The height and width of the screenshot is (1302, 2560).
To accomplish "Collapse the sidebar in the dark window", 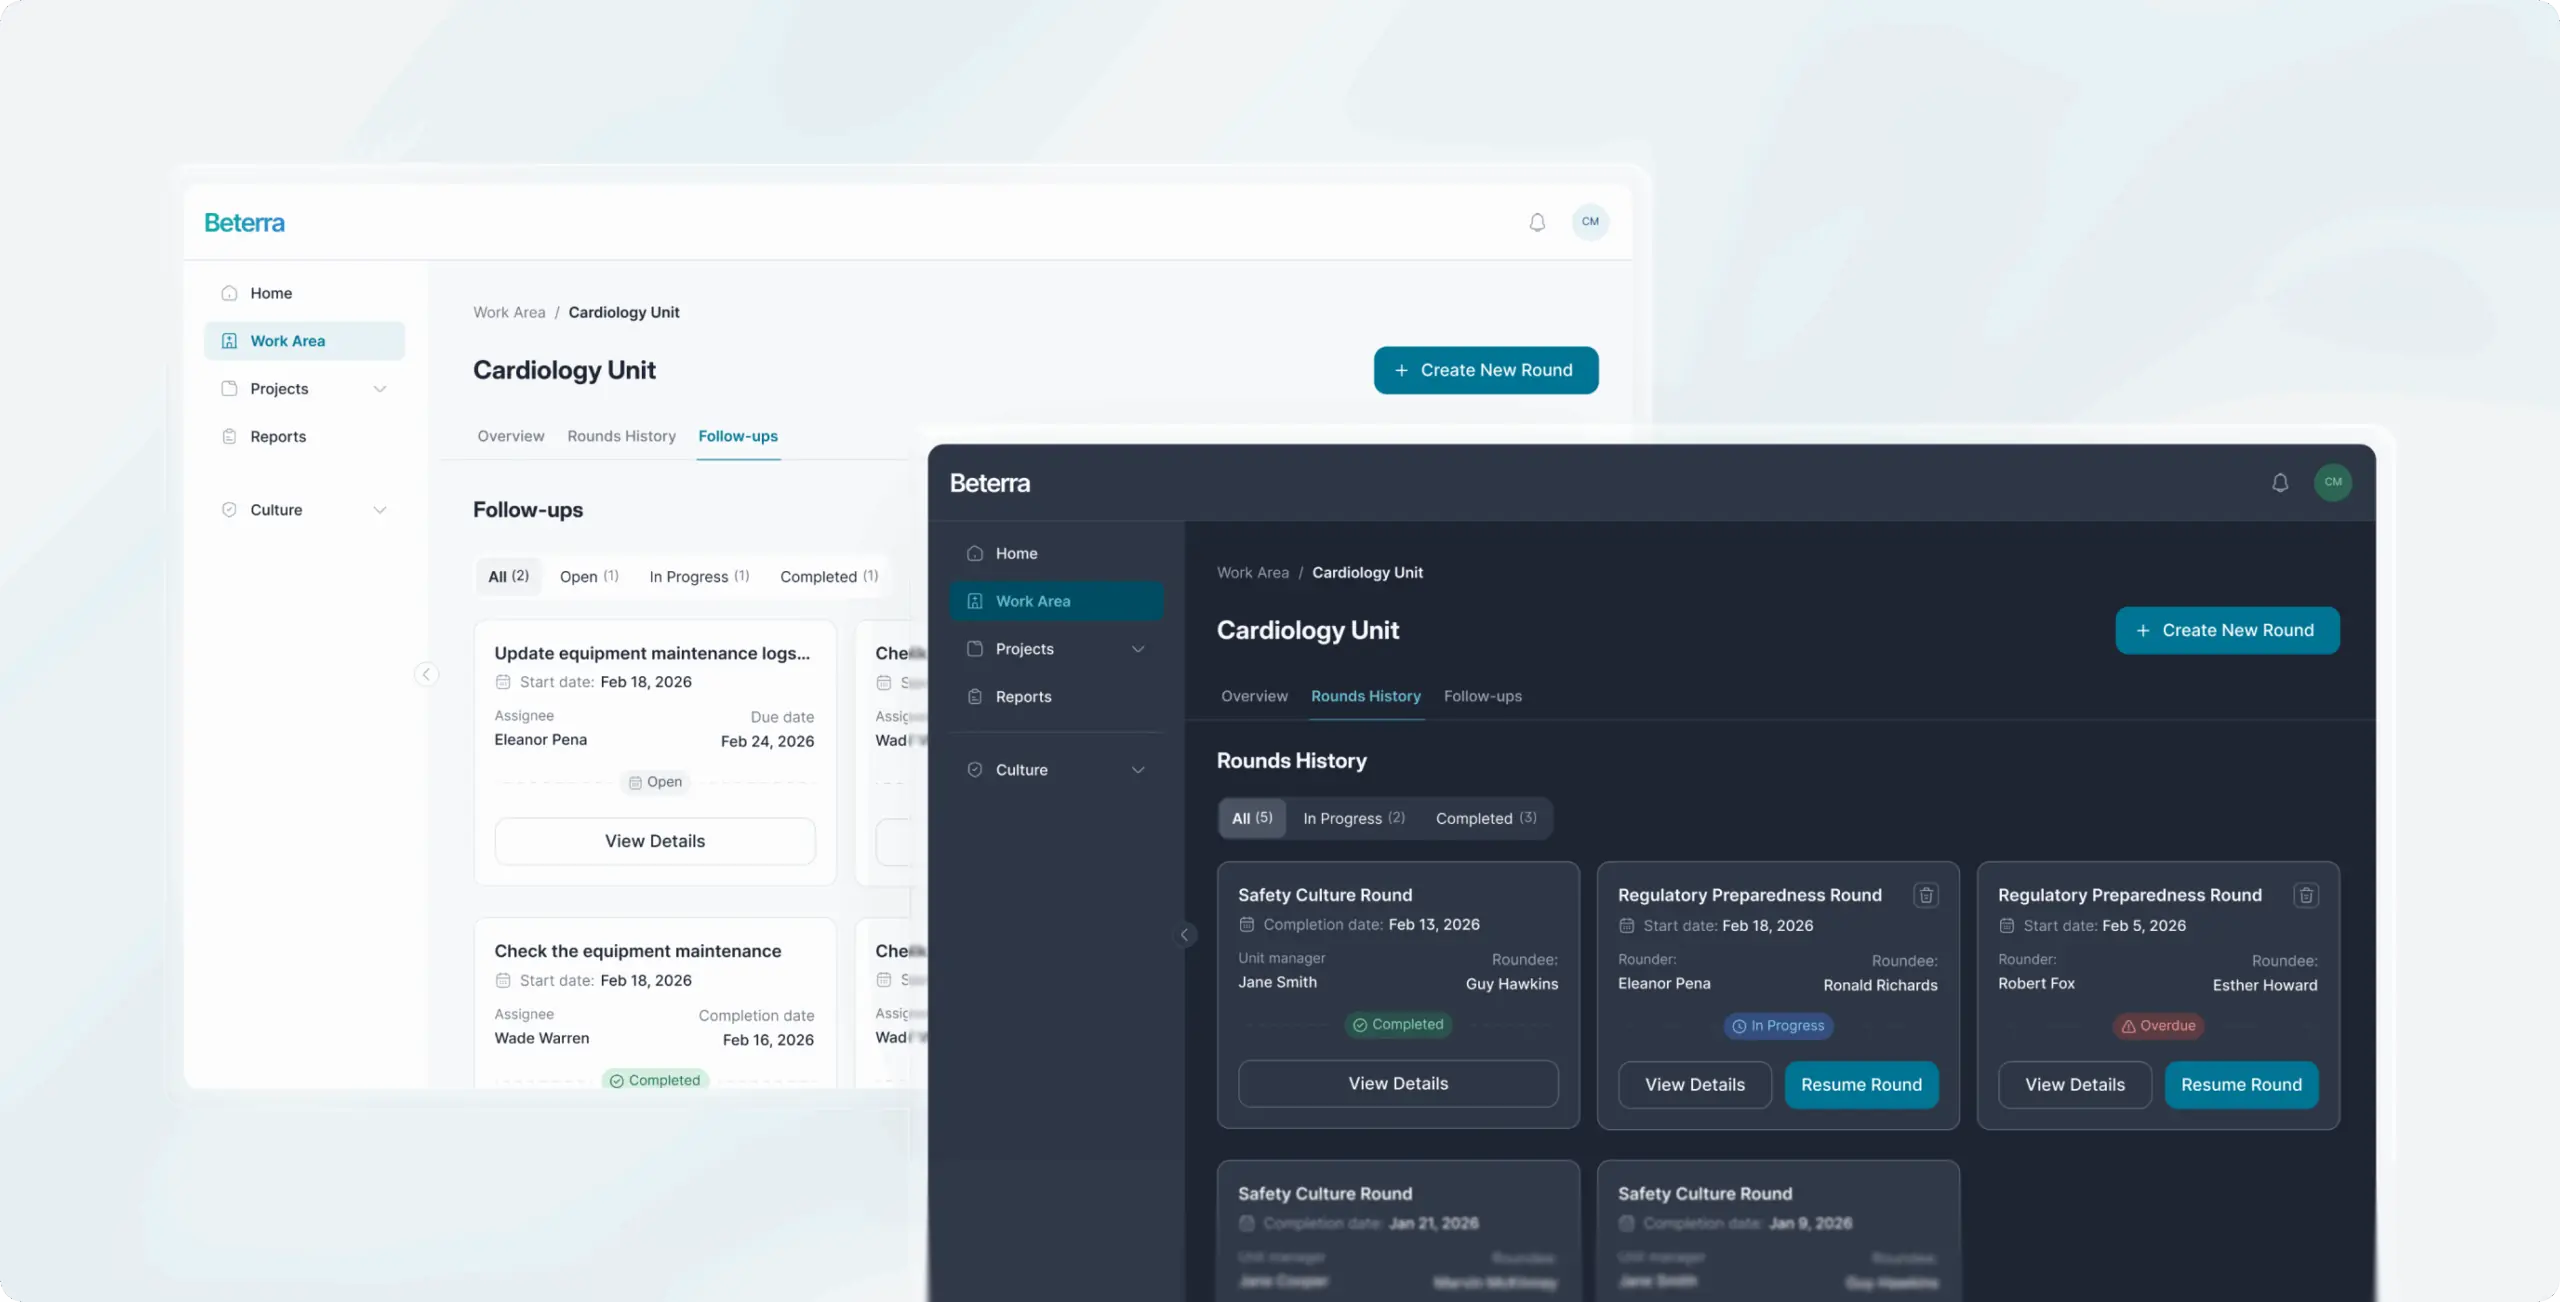I will point(1185,935).
